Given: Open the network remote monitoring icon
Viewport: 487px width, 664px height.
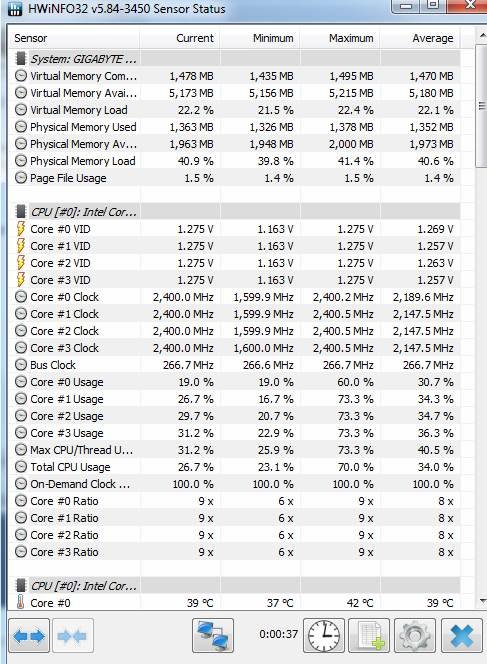Looking at the screenshot, I should coord(213,635).
